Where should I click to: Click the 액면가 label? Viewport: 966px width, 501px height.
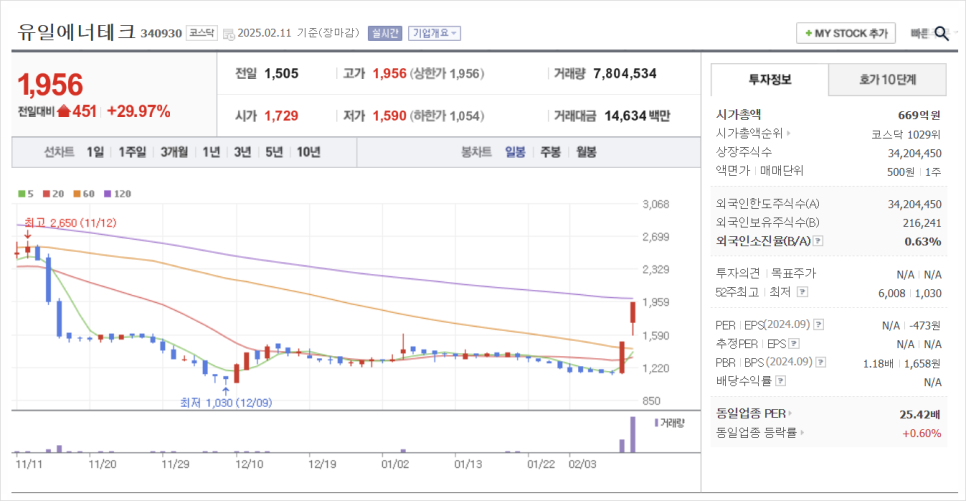point(733,171)
